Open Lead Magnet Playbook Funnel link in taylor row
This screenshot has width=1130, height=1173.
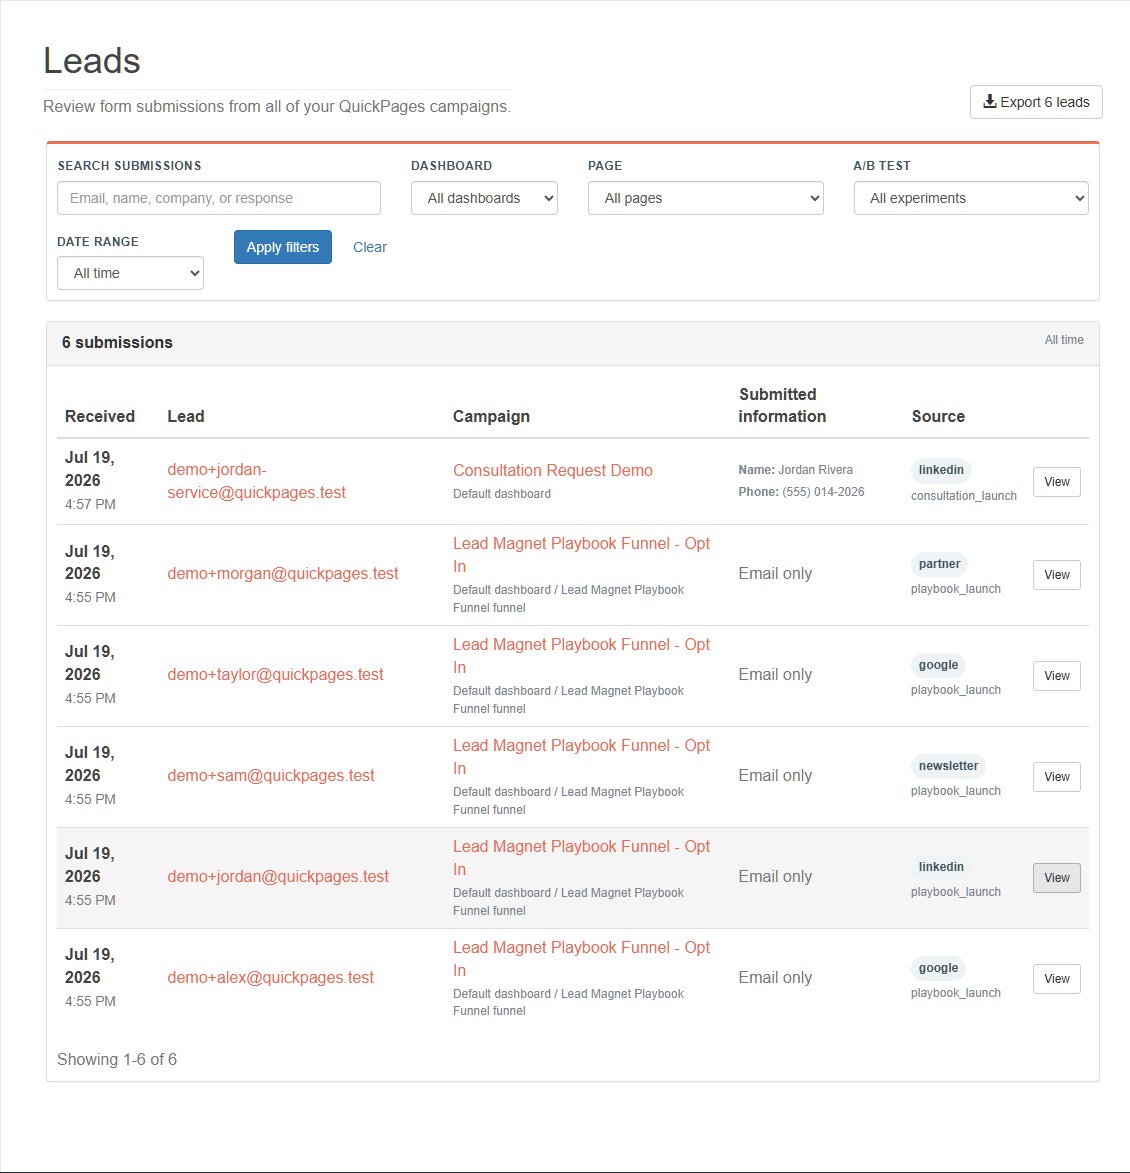point(581,656)
